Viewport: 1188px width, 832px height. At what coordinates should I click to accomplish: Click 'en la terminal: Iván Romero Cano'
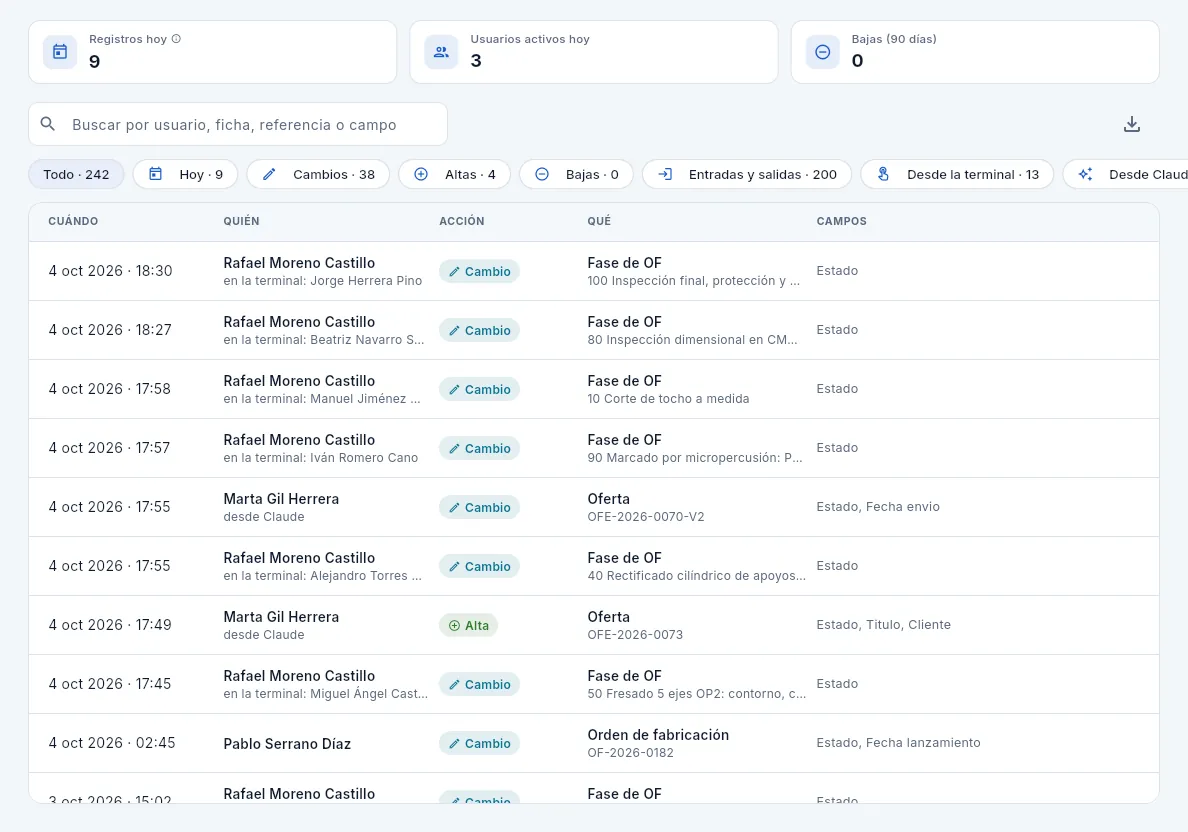click(x=320, y=458)
